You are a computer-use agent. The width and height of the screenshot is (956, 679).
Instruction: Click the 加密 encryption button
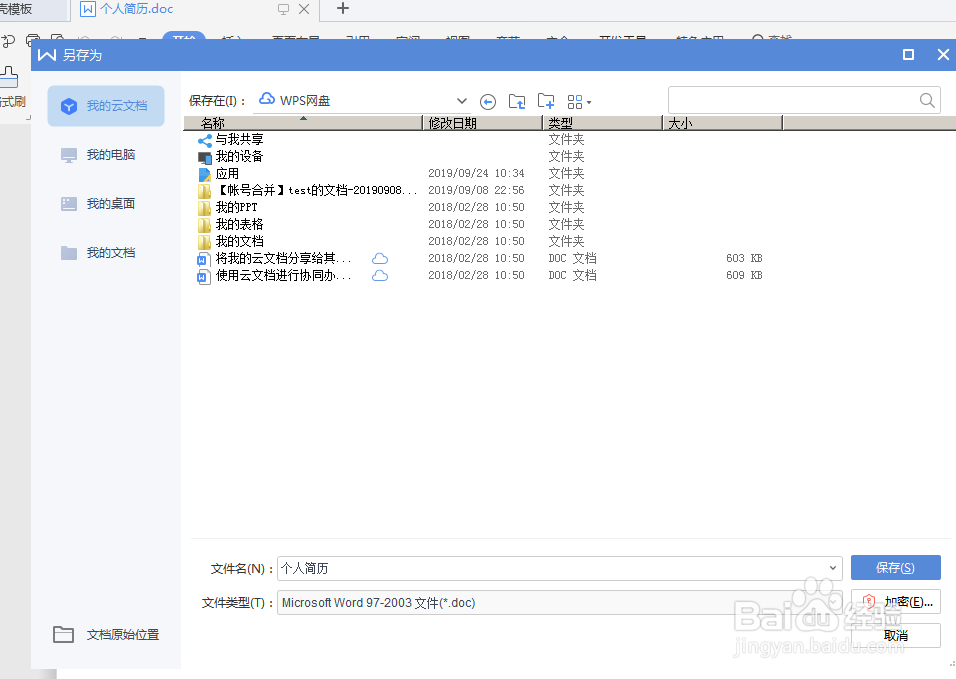click(x=895, y=601)
